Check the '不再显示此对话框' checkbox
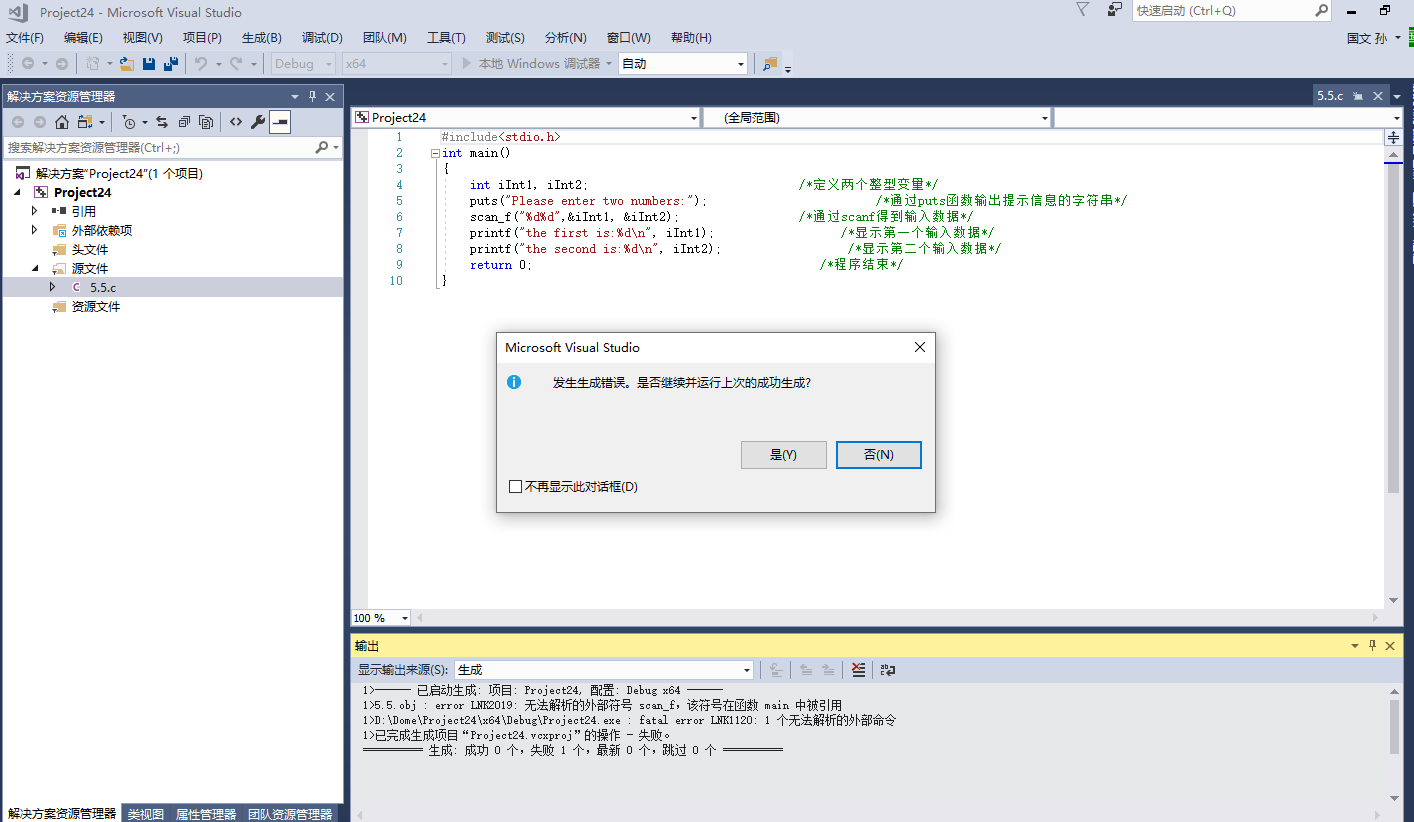 point(515,487)
